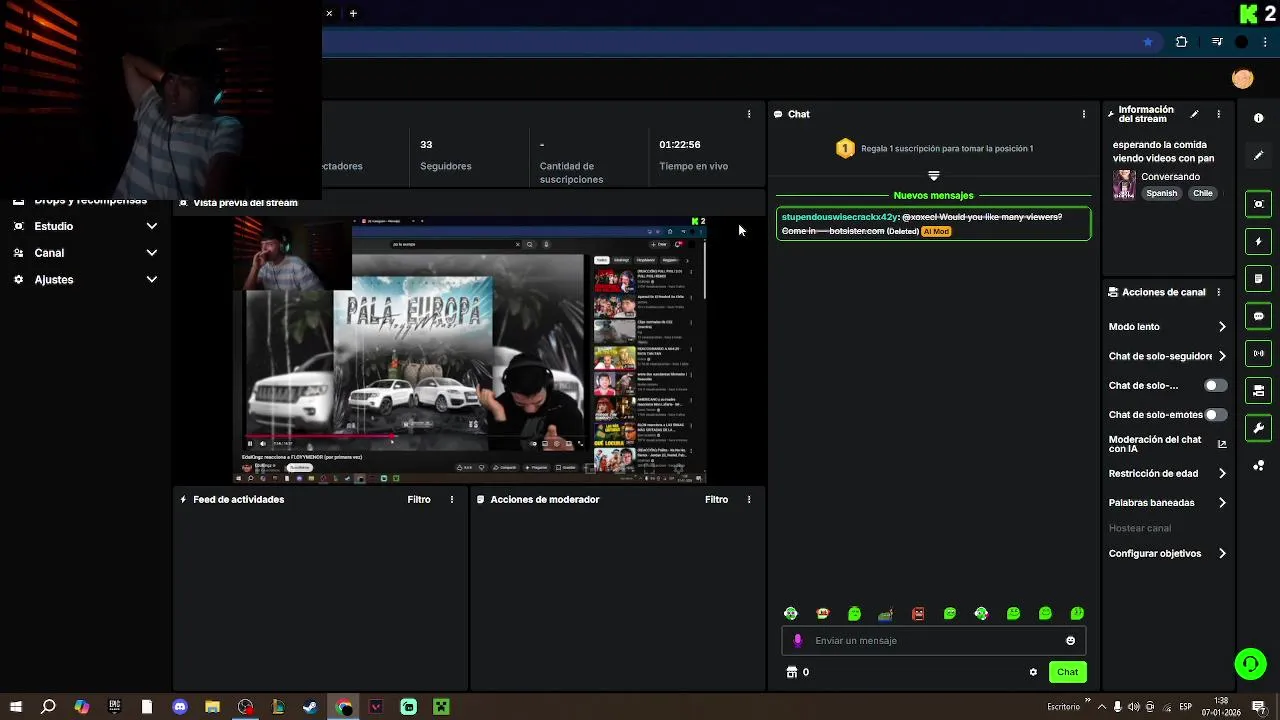
Task: Click the user avatar at top right
Action: pos(1243,79)
